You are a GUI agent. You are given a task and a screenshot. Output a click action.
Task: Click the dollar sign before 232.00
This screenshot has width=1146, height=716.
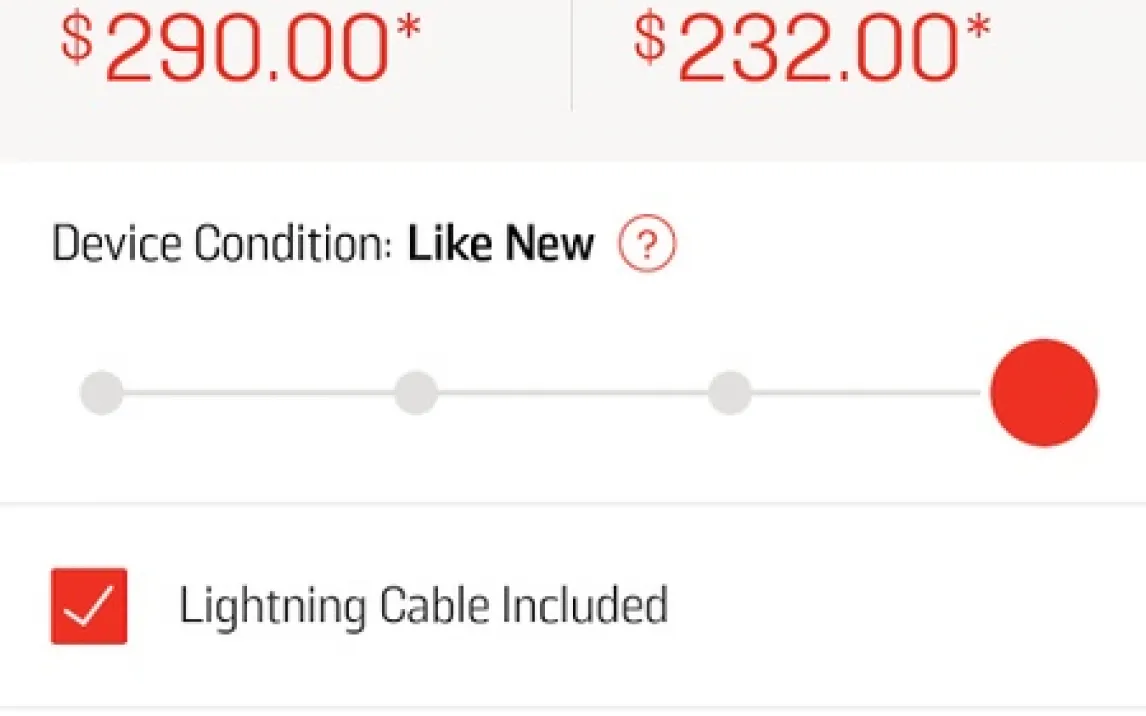649,38
